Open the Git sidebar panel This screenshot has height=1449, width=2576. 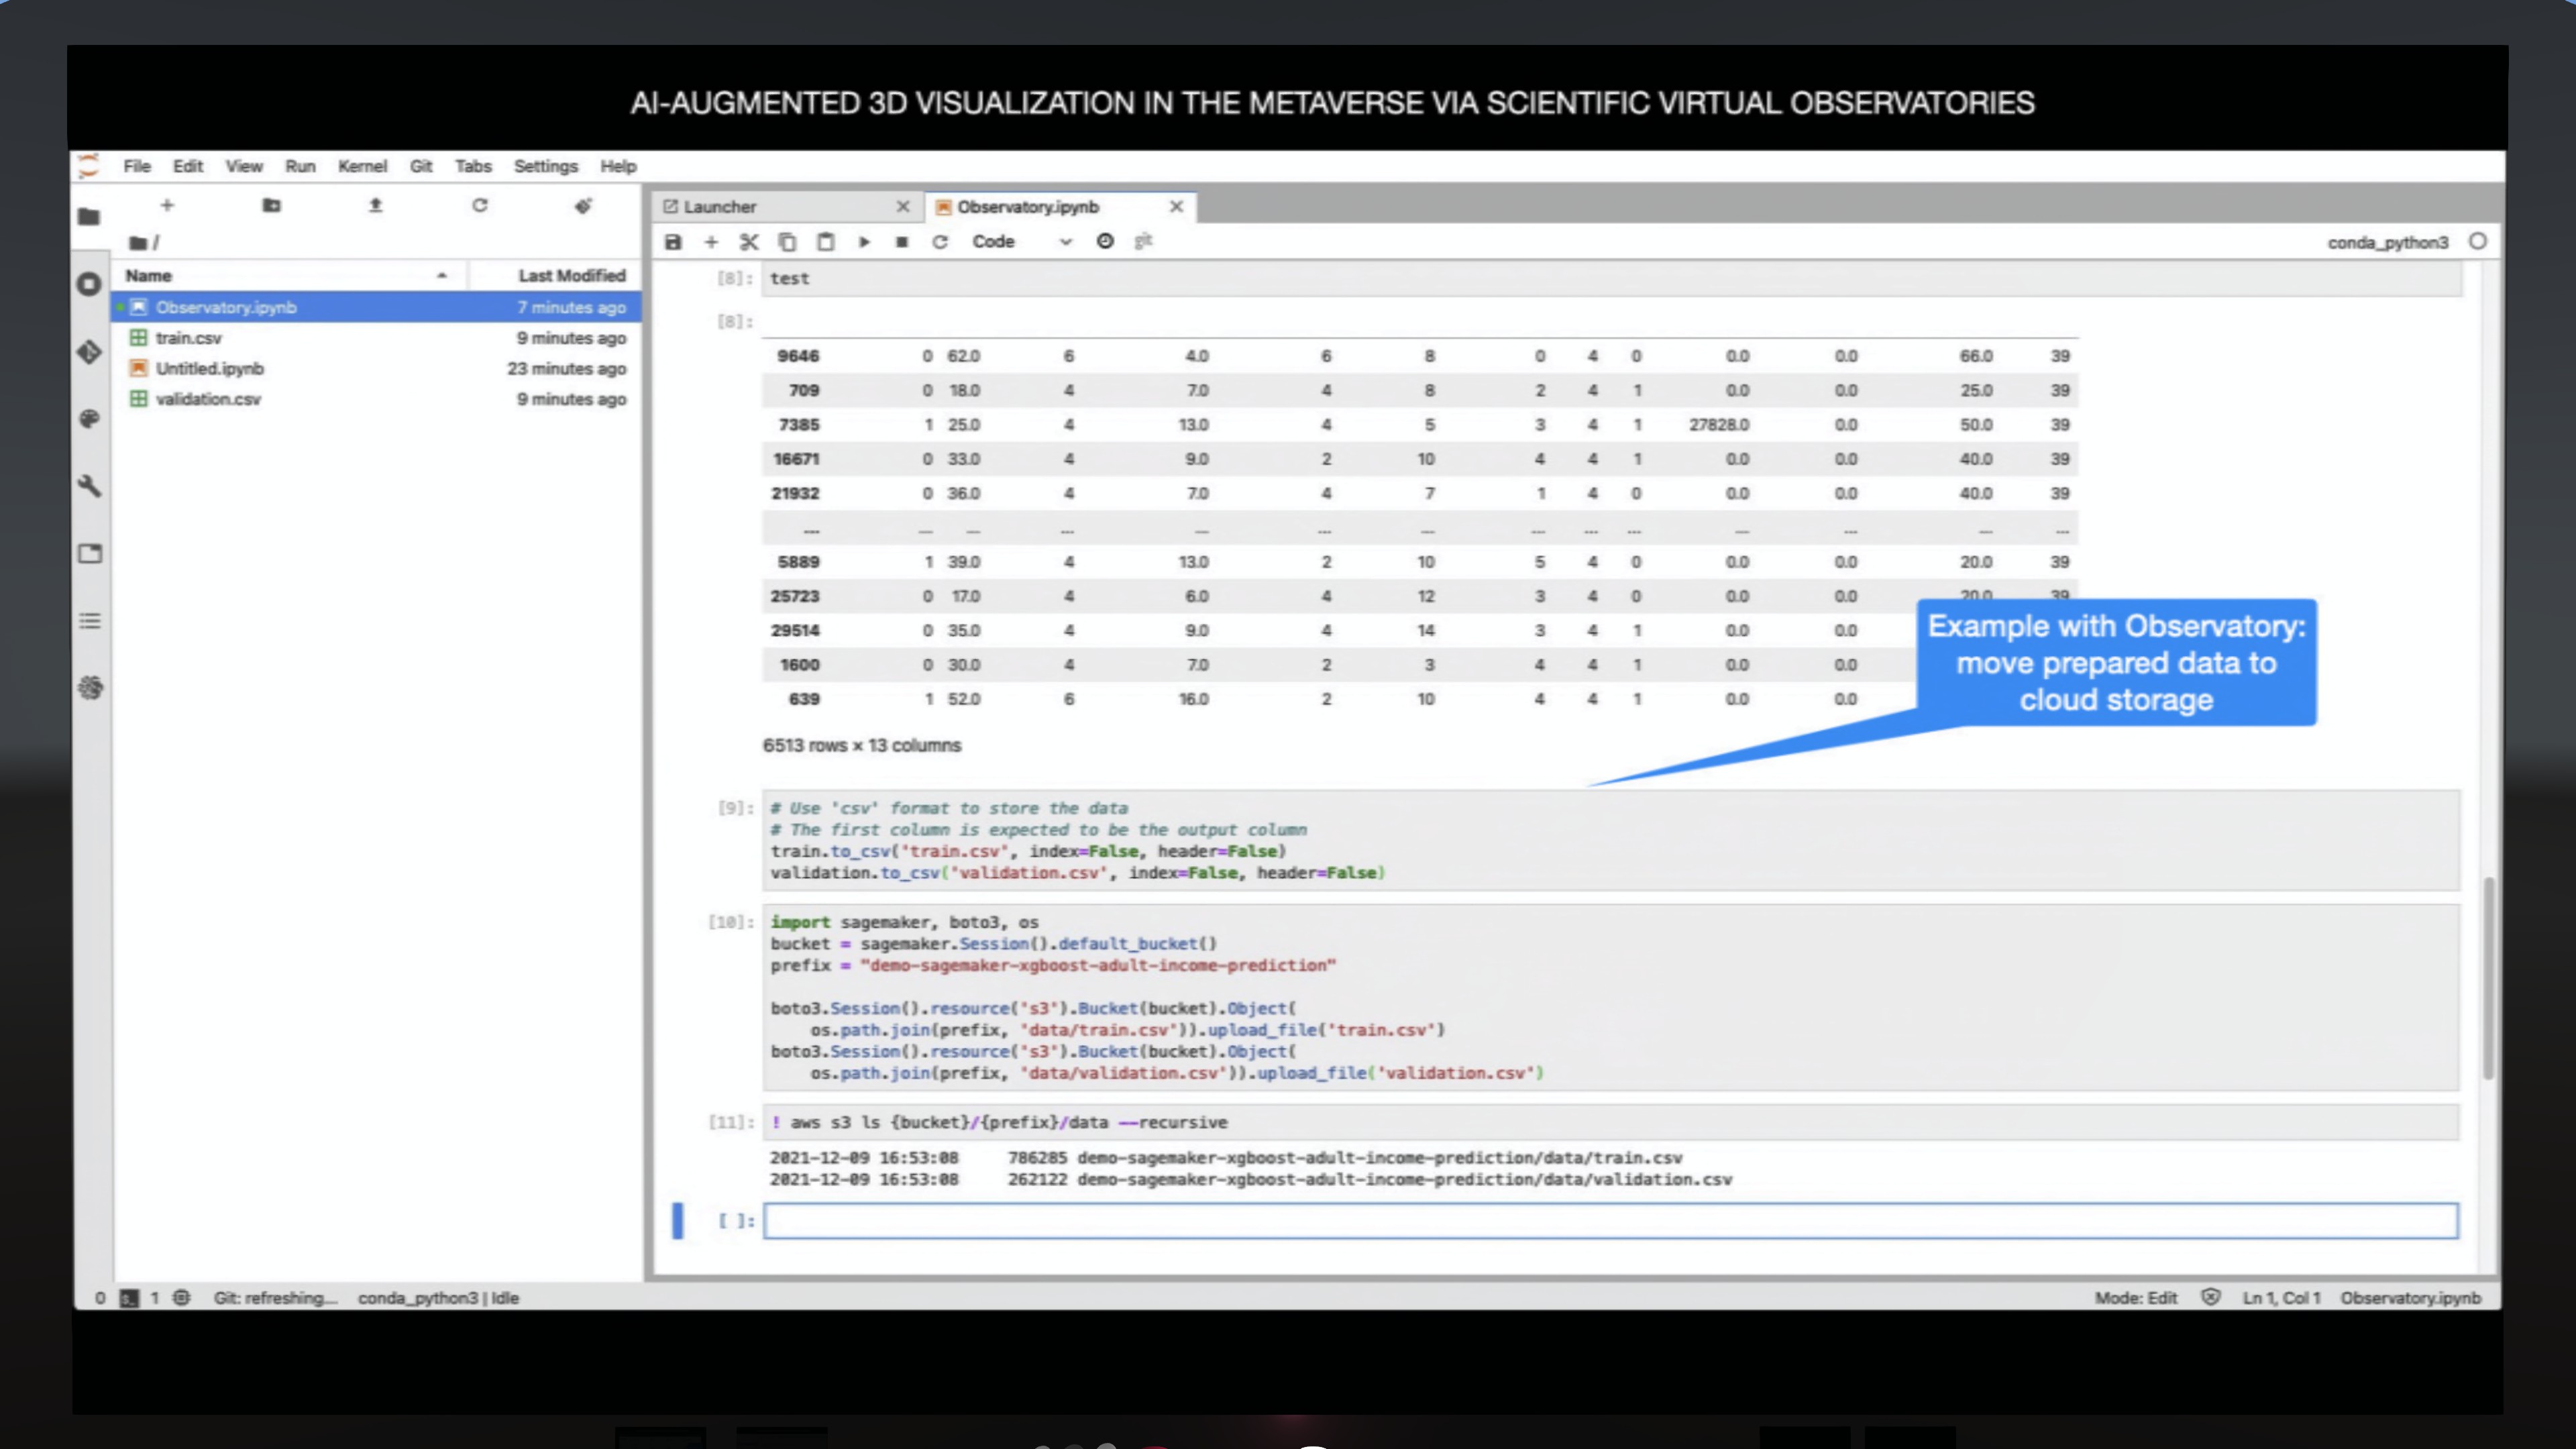coord(89,352)
